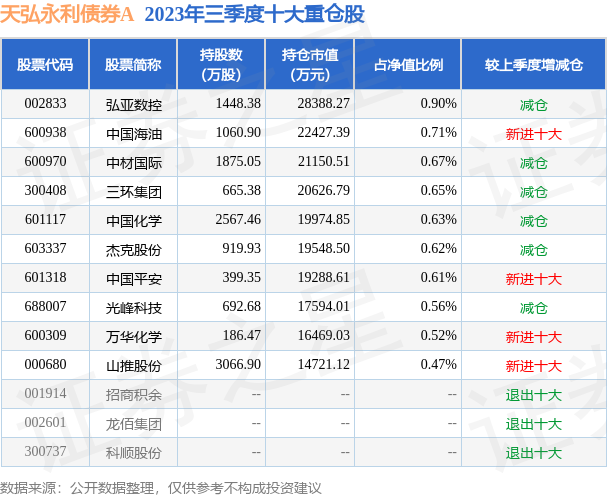Click the 退出十大 label for 龙佰集团

coord(533,424)
